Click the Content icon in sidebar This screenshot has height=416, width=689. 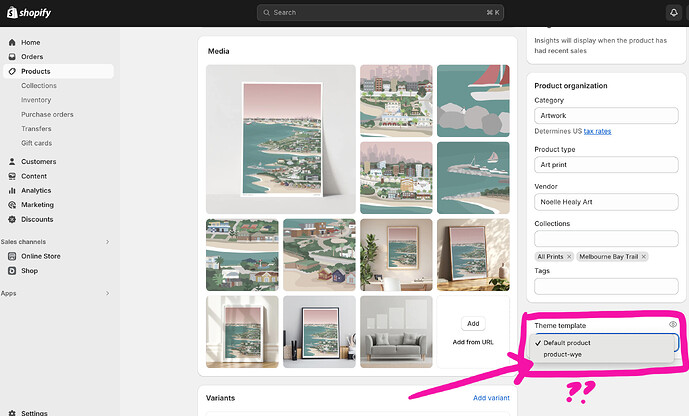point(12,176)
